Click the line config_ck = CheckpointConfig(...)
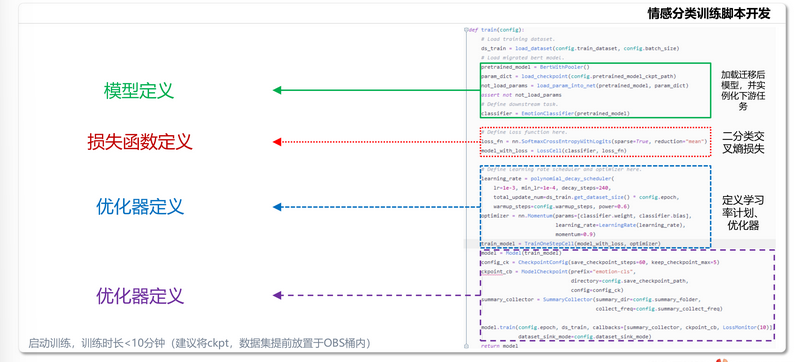This screenshot has height=362, width=795. 600,262
